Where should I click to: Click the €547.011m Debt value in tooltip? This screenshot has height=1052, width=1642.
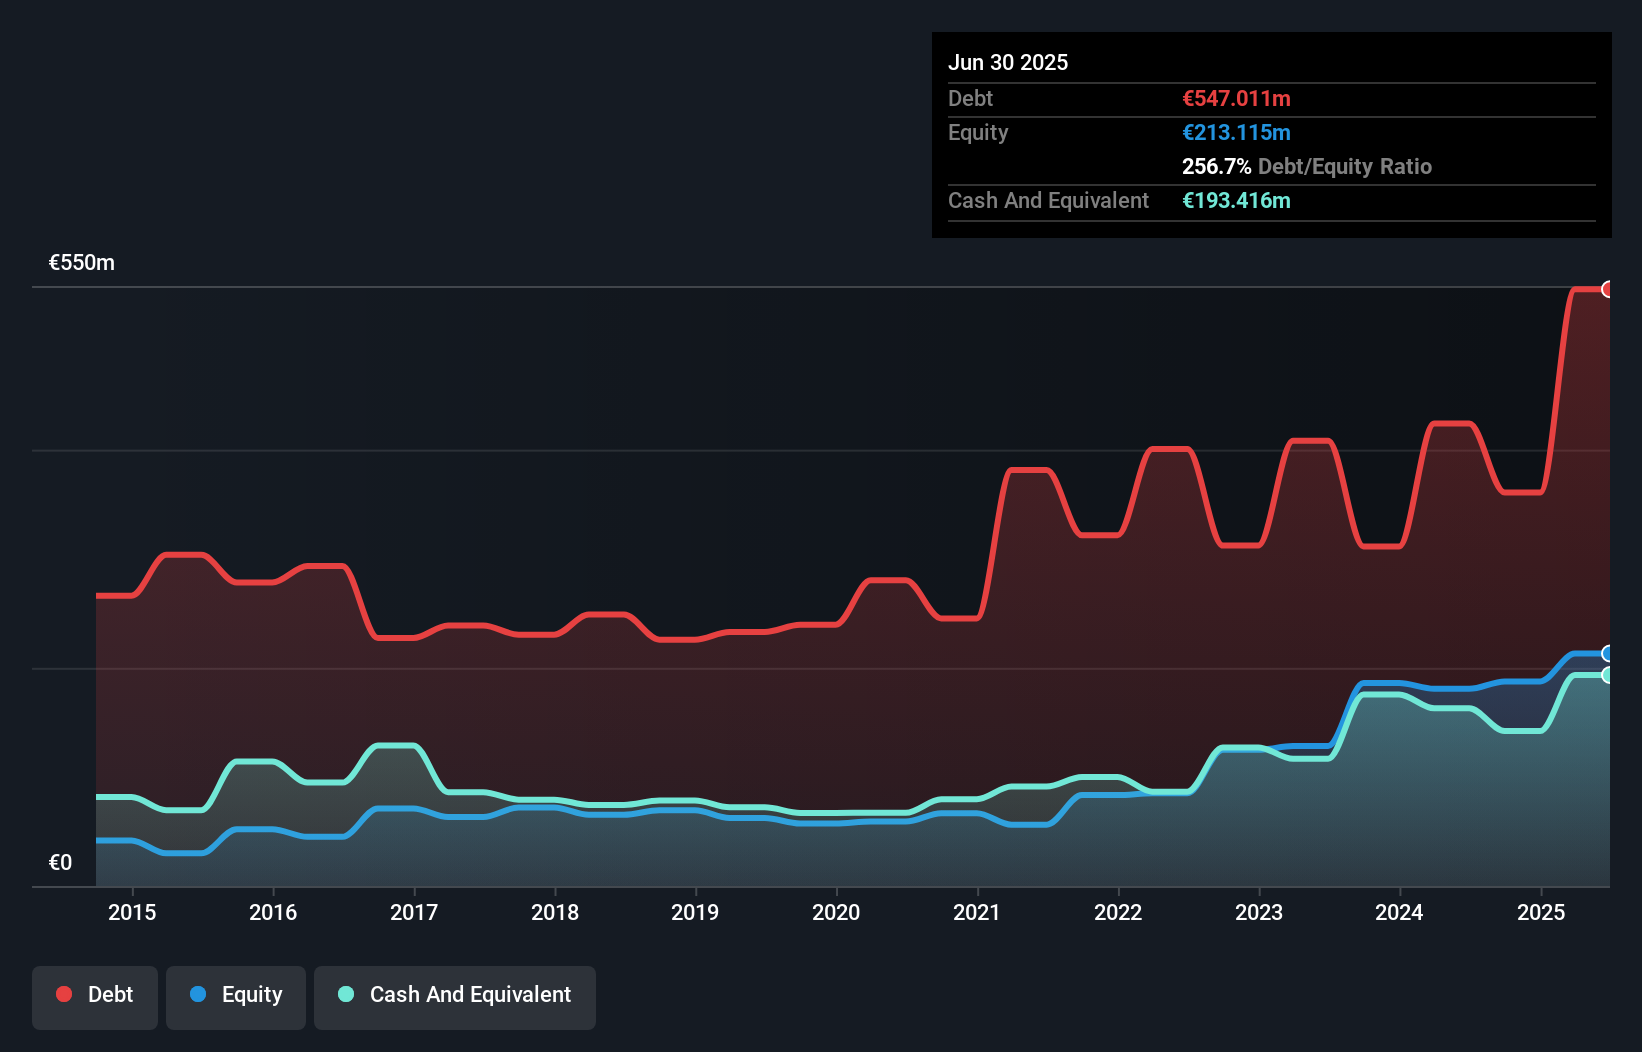pos(1236,99)
